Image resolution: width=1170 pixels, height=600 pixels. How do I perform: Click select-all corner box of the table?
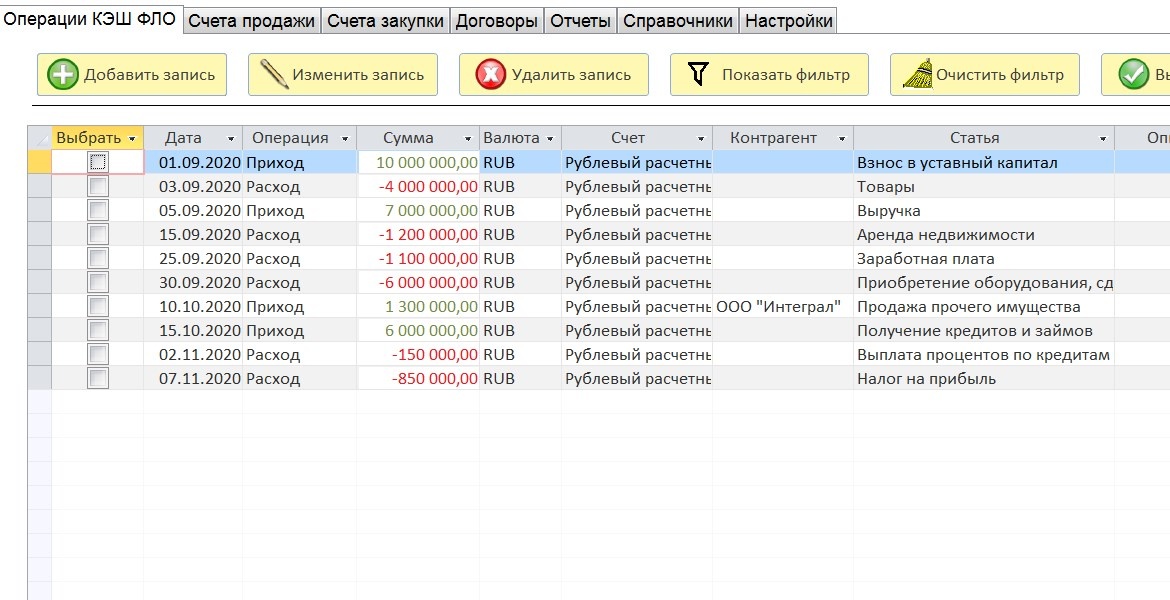(40, 138)
